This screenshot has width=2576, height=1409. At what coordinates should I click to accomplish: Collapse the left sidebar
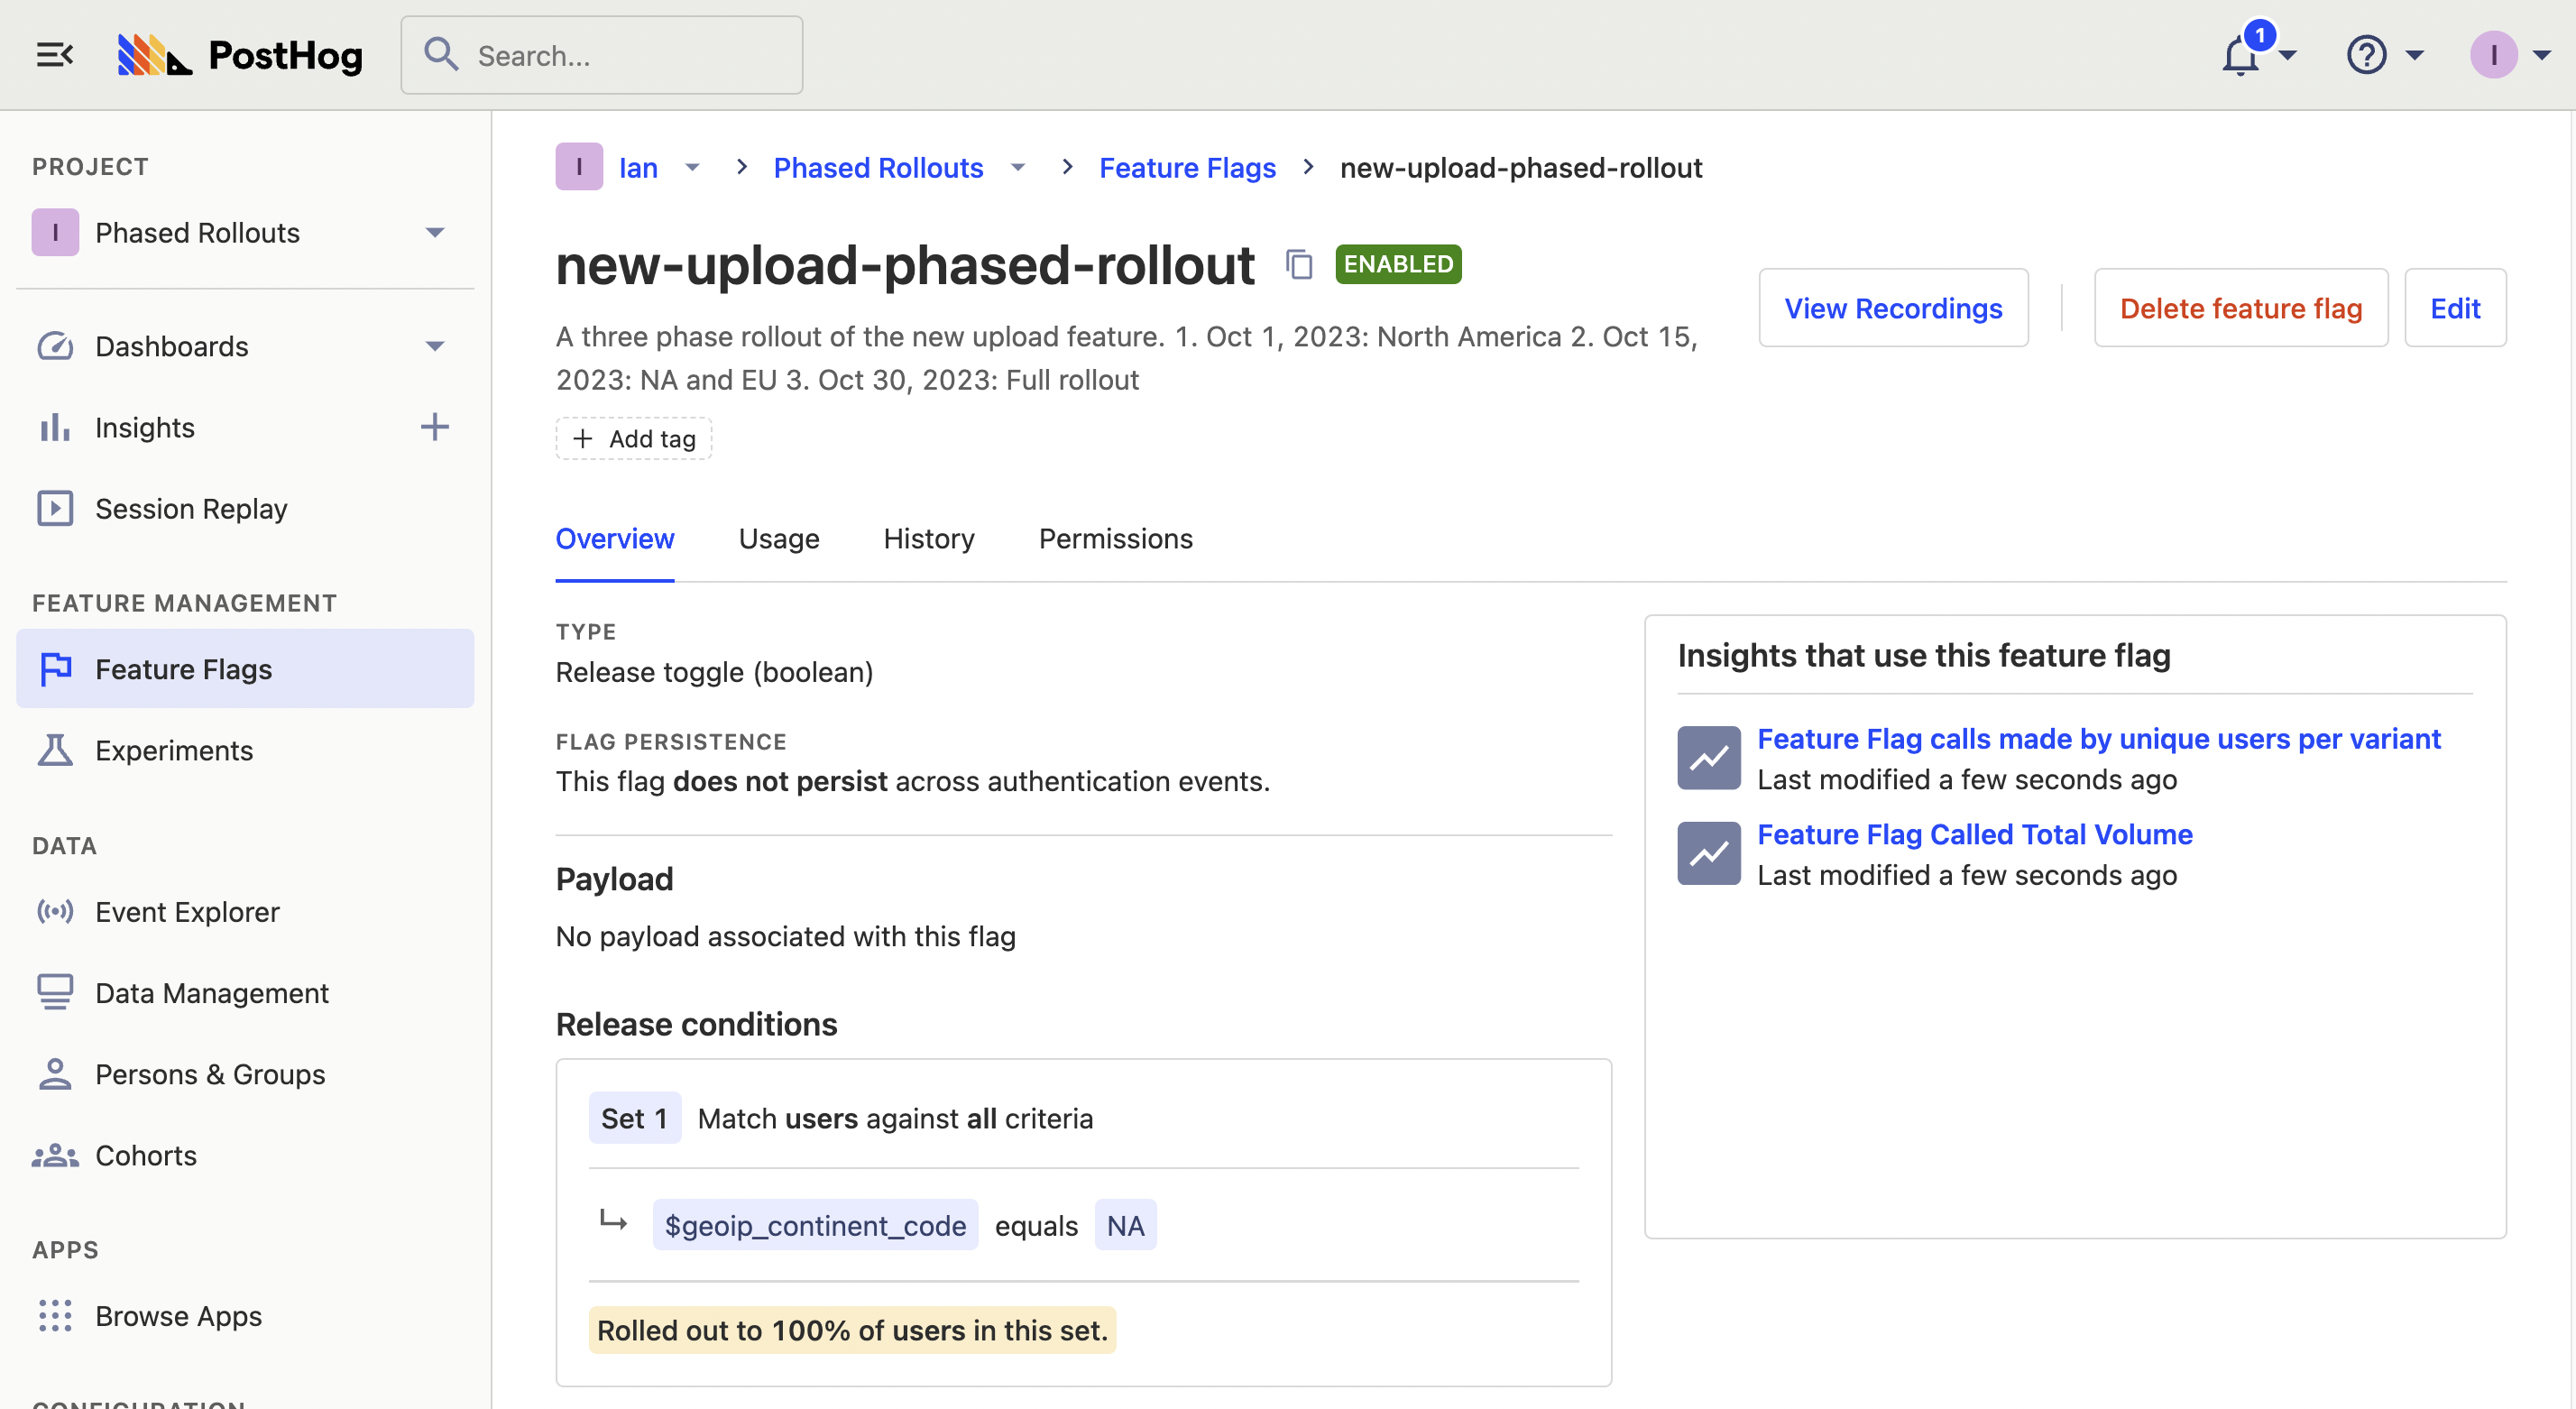click(x=54, y=55)
